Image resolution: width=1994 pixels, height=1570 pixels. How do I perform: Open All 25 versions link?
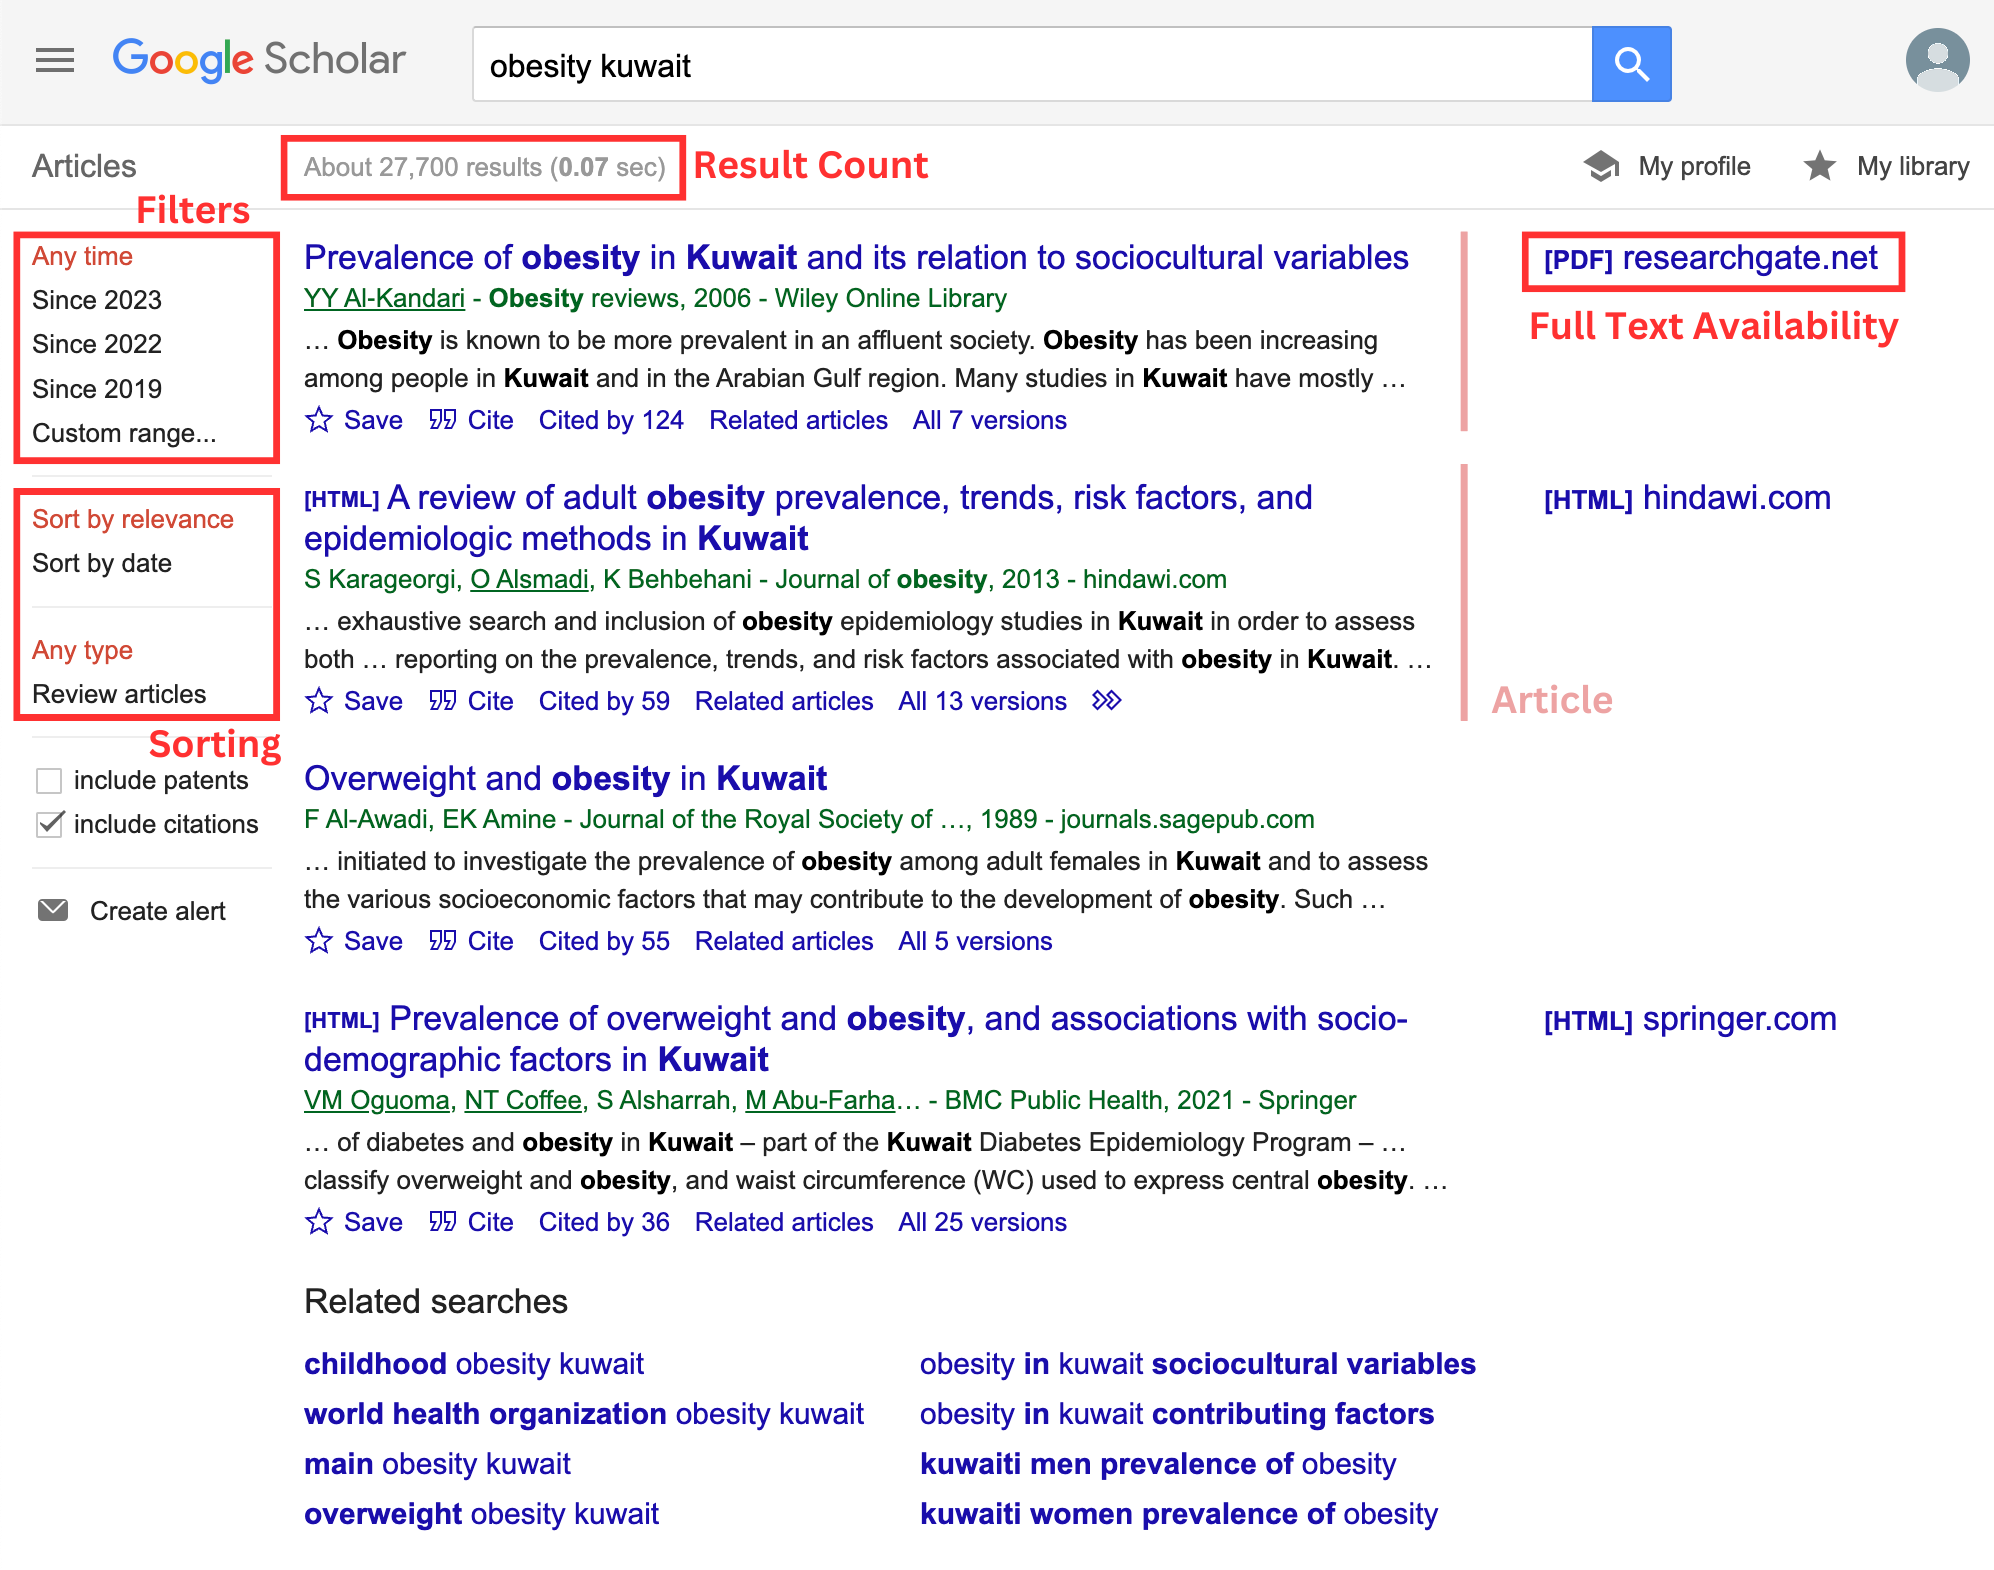[x=982, y=1222]
